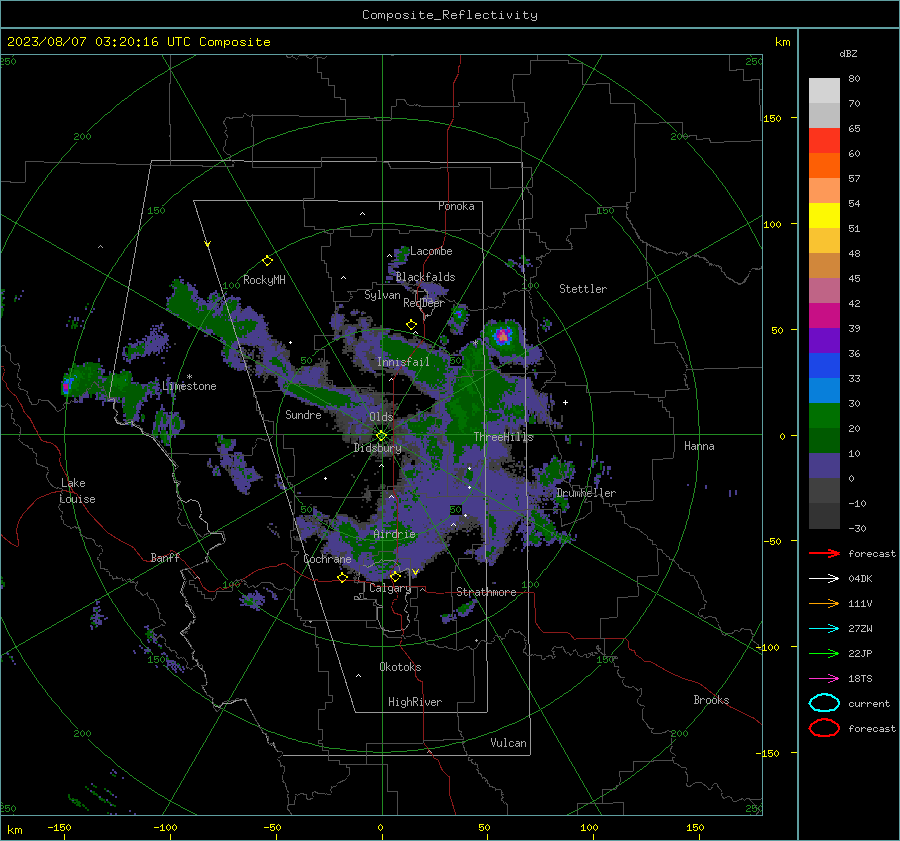
Task: Click the Innisfail city label
Action: pos(403,362)
